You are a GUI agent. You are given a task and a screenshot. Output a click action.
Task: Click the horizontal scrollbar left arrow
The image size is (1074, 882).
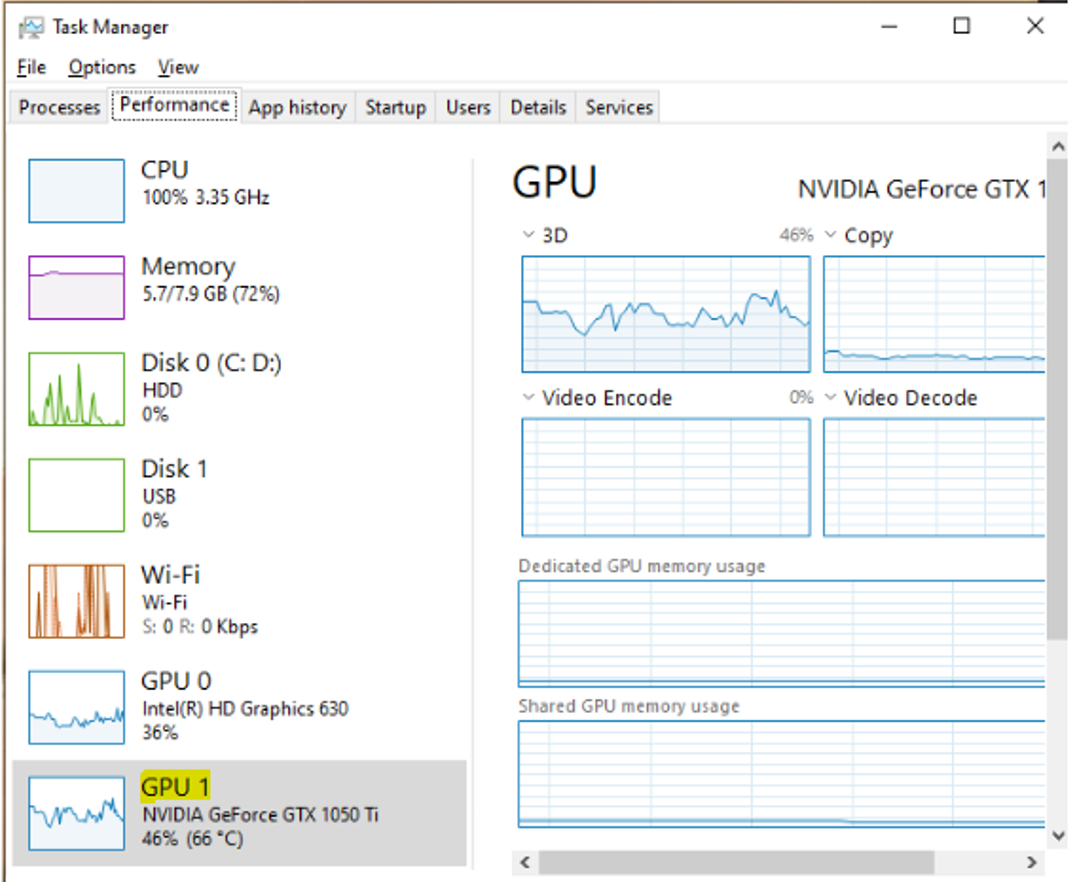pos(525,862)
